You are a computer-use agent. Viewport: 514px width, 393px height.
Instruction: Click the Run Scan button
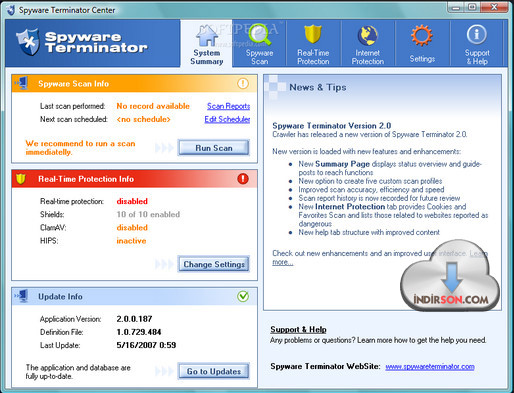point(214,148)
